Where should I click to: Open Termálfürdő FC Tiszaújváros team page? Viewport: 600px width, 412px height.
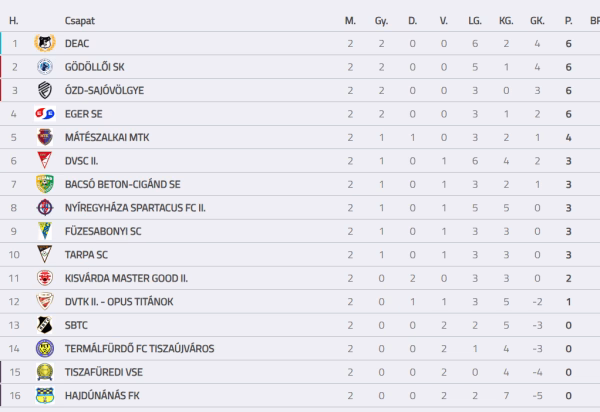pos(140,348)
